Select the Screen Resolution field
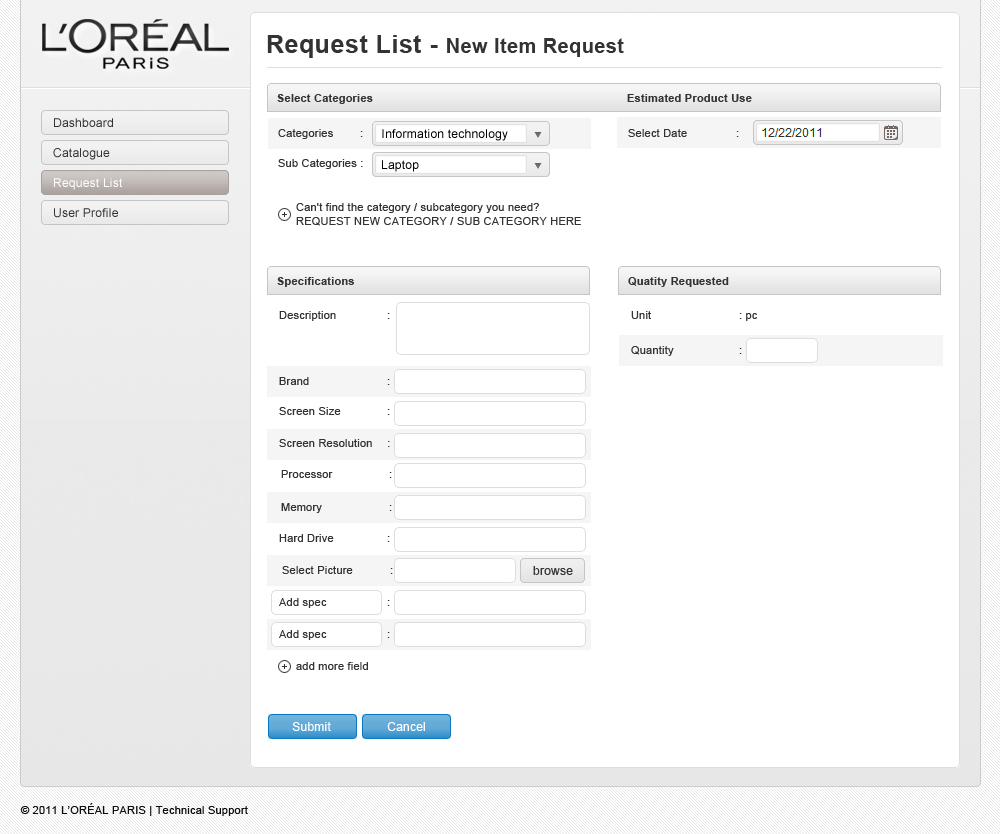Viewport: 1000px width, 834px height. tap(490, 445)
